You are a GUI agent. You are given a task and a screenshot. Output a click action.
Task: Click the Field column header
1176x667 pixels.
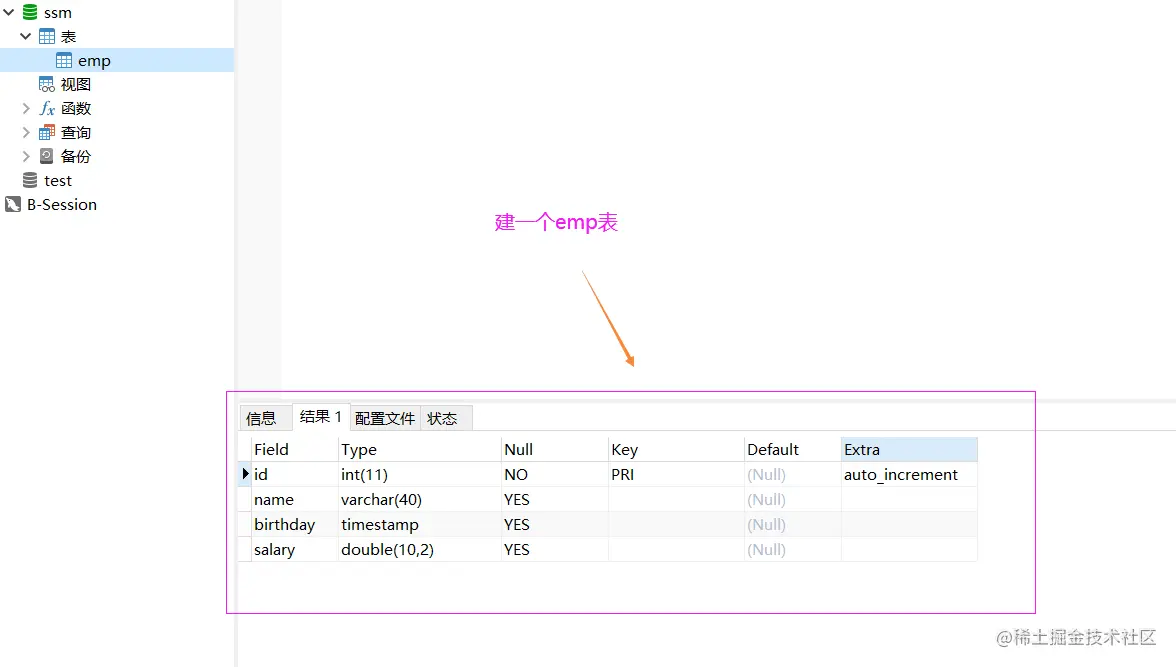295,449
